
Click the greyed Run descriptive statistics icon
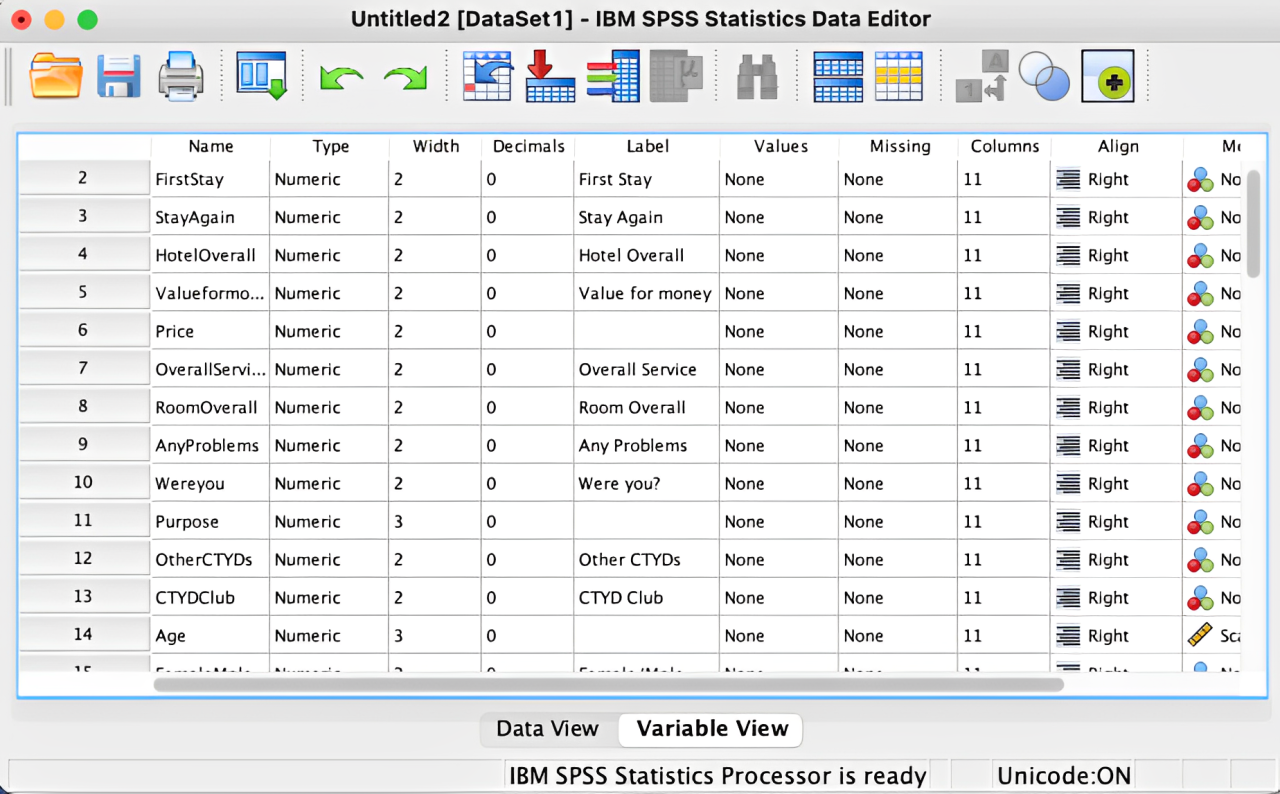(x=676, y=76)
